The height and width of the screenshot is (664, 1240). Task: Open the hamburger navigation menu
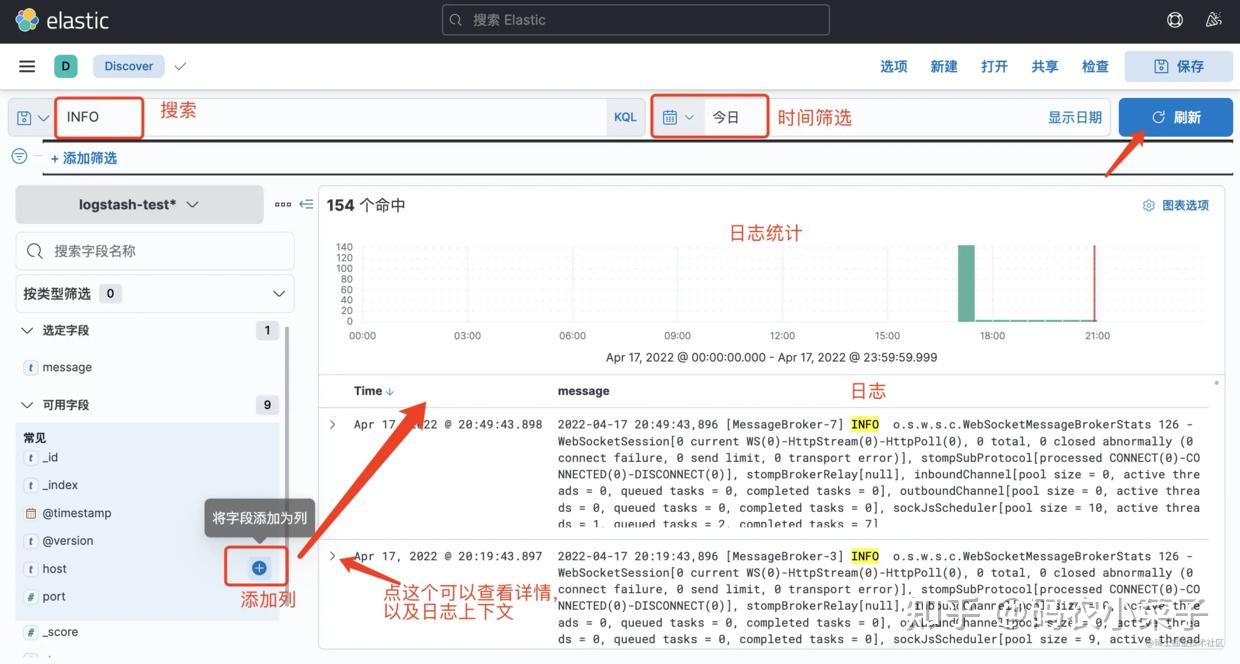(26, 66)
